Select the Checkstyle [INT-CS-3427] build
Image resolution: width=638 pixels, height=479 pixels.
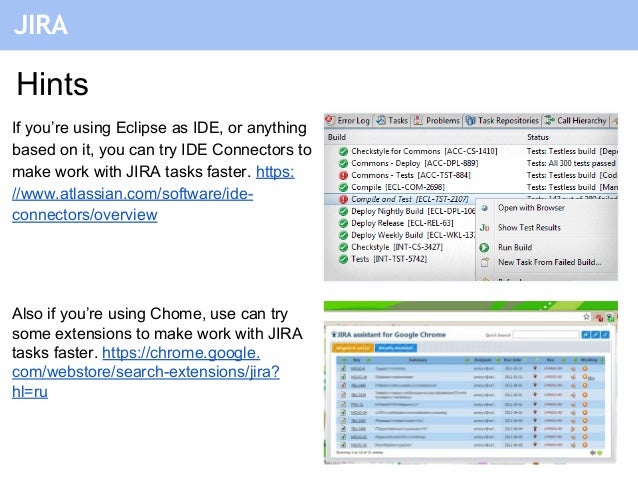[x=397, y=247]
